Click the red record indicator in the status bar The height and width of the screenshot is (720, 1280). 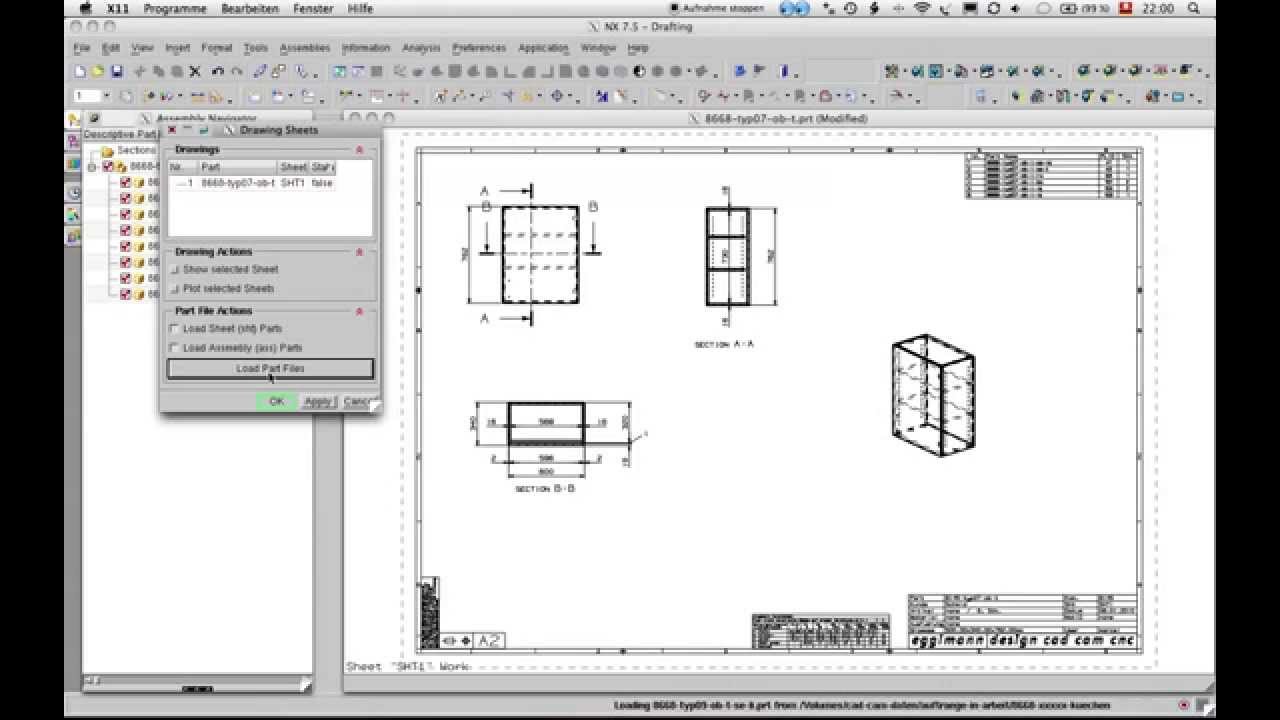(x=1184, y=705)
